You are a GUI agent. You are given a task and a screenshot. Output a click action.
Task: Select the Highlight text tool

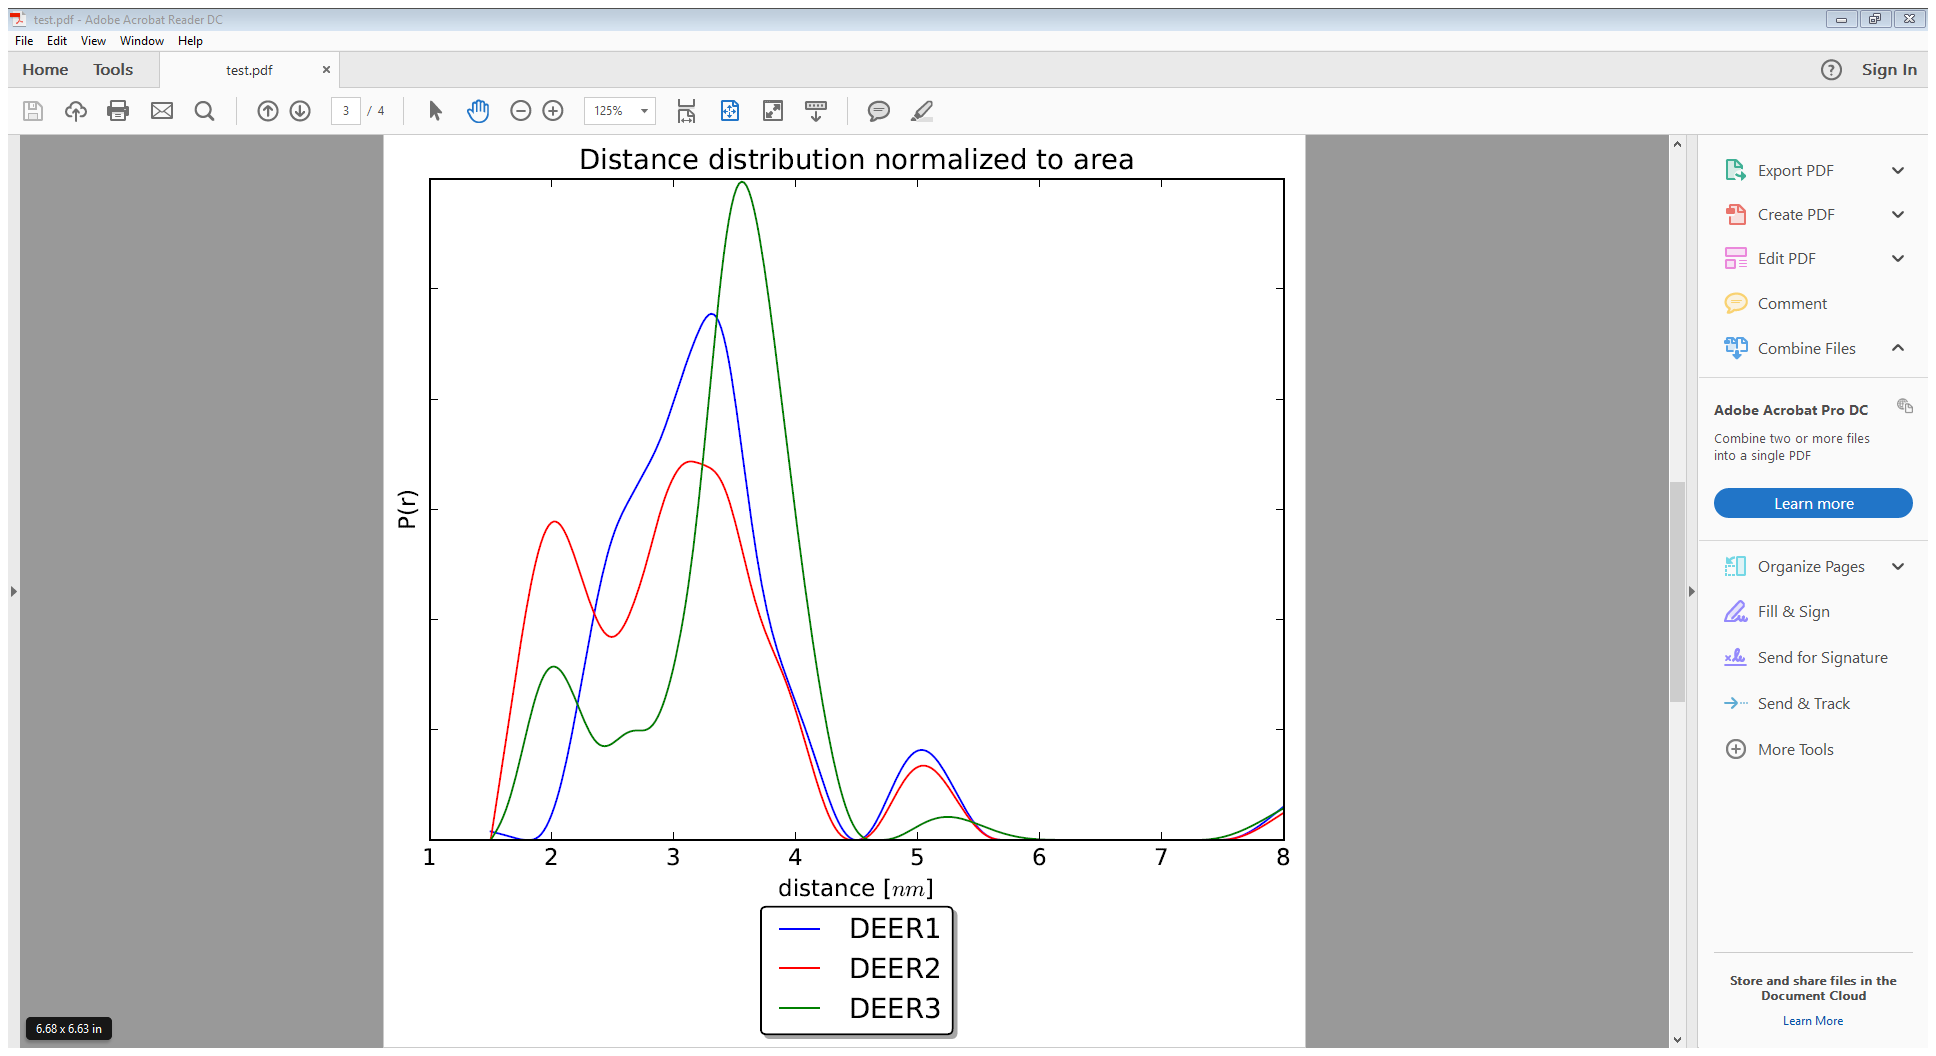[922, 111]
